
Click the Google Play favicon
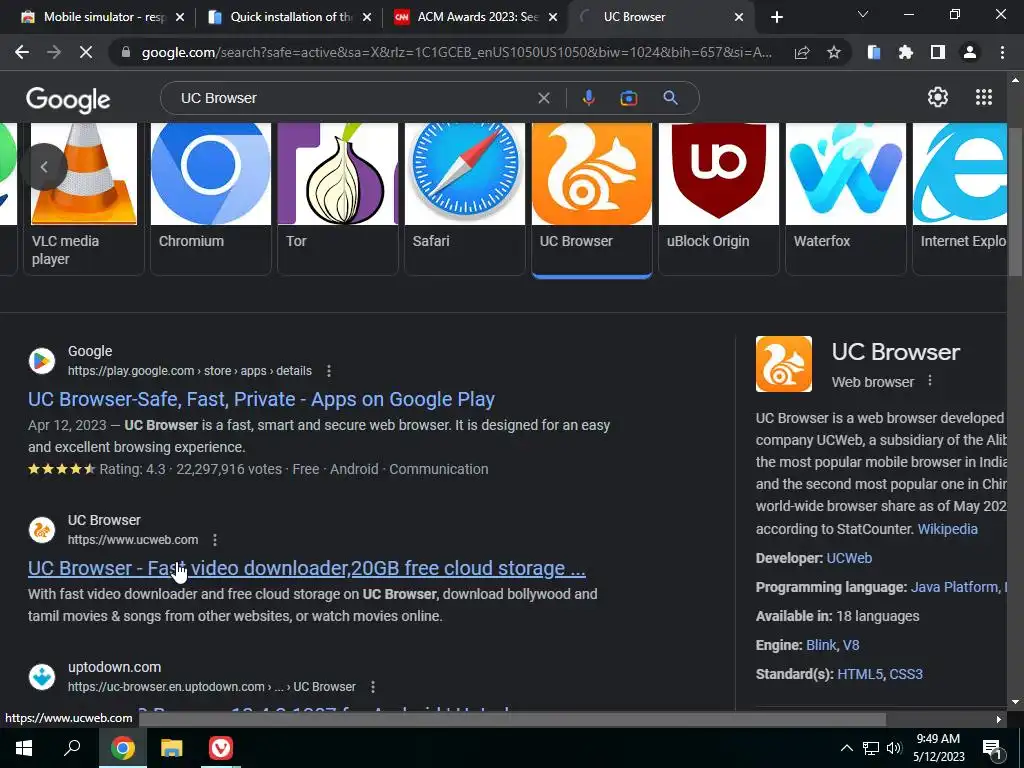pos(42,360)
